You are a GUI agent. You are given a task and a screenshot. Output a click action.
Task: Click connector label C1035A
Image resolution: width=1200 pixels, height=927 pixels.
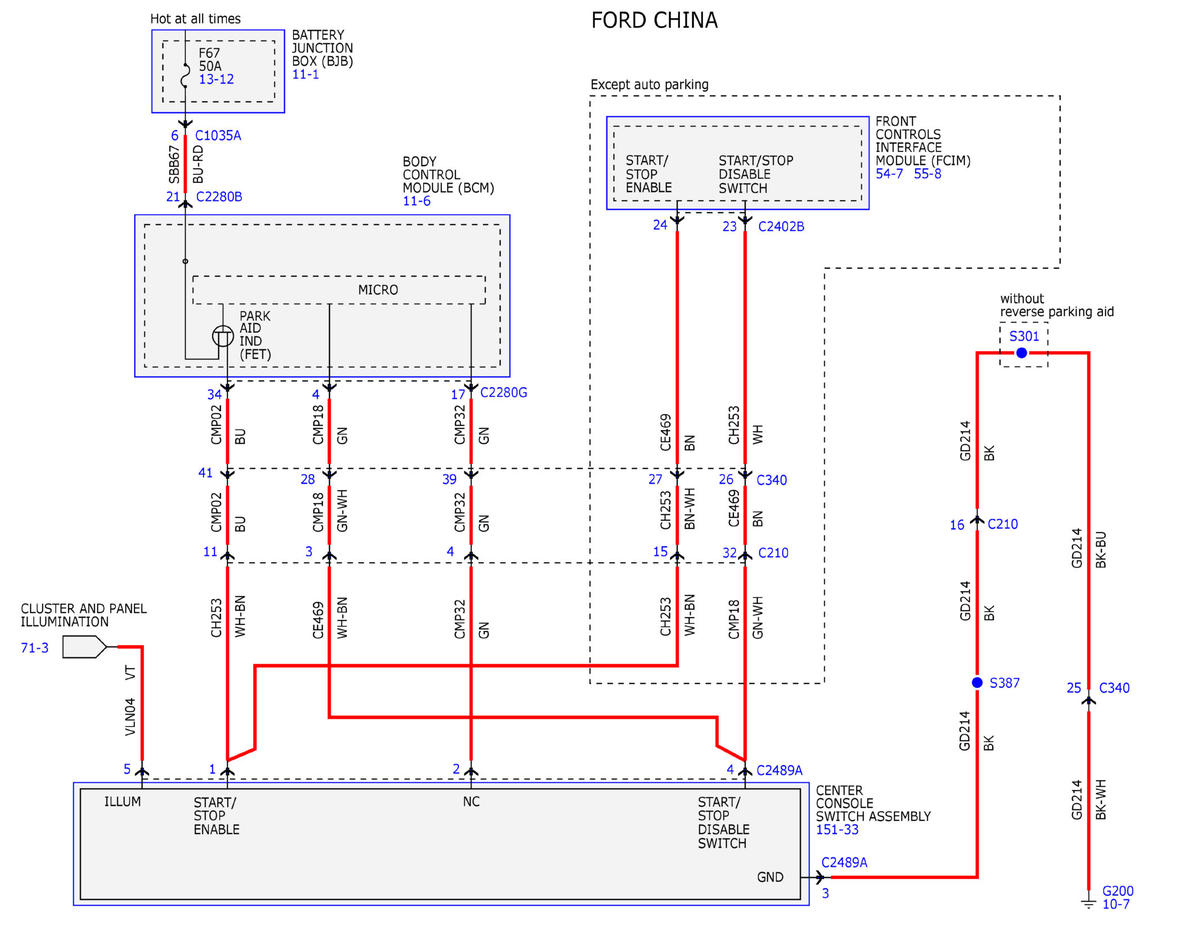click(218, 135)
